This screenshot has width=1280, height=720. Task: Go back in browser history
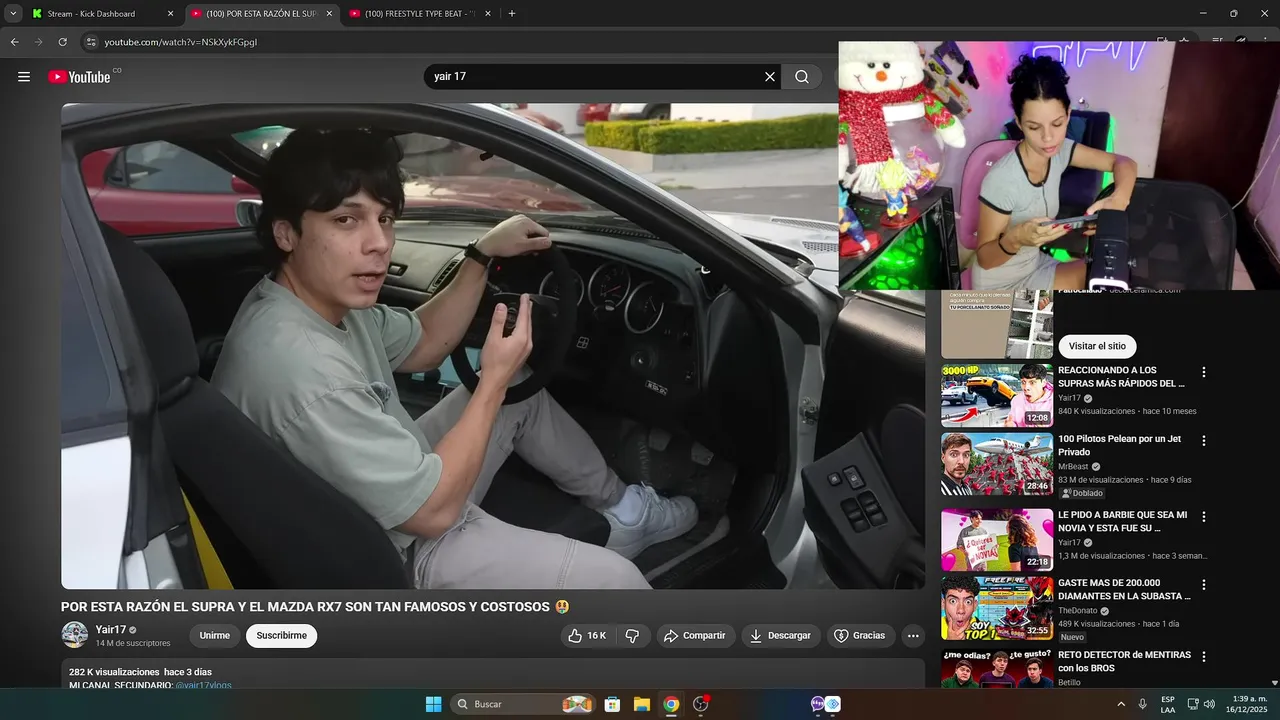pyautogui.click(x=14, y=42)
